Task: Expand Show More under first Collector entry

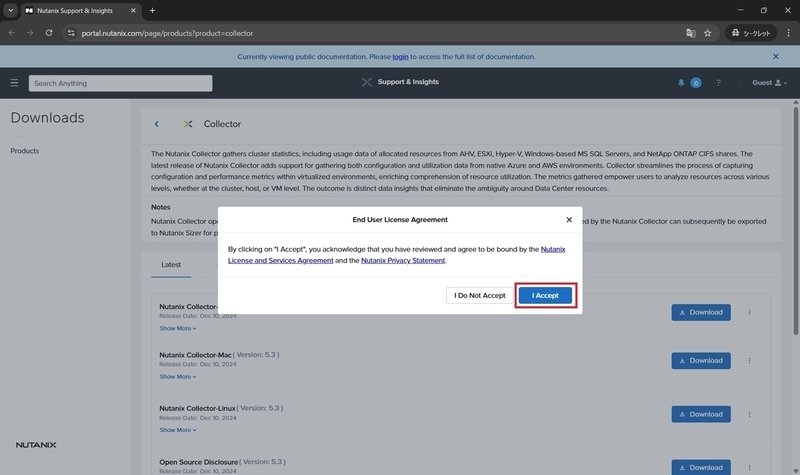Action: tap(178, 329)
